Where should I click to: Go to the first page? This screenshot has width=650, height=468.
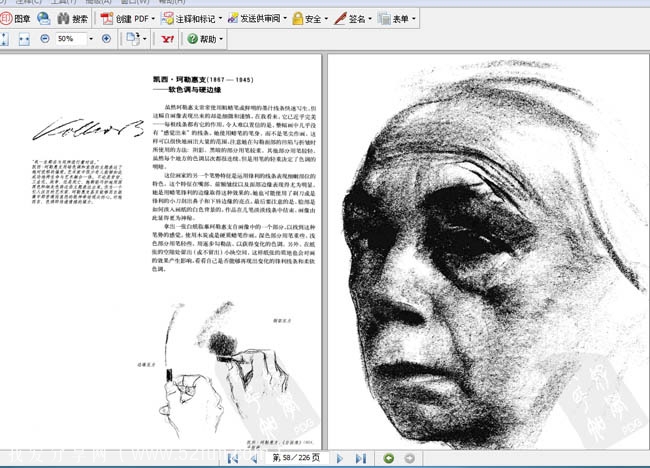point(233,458)
